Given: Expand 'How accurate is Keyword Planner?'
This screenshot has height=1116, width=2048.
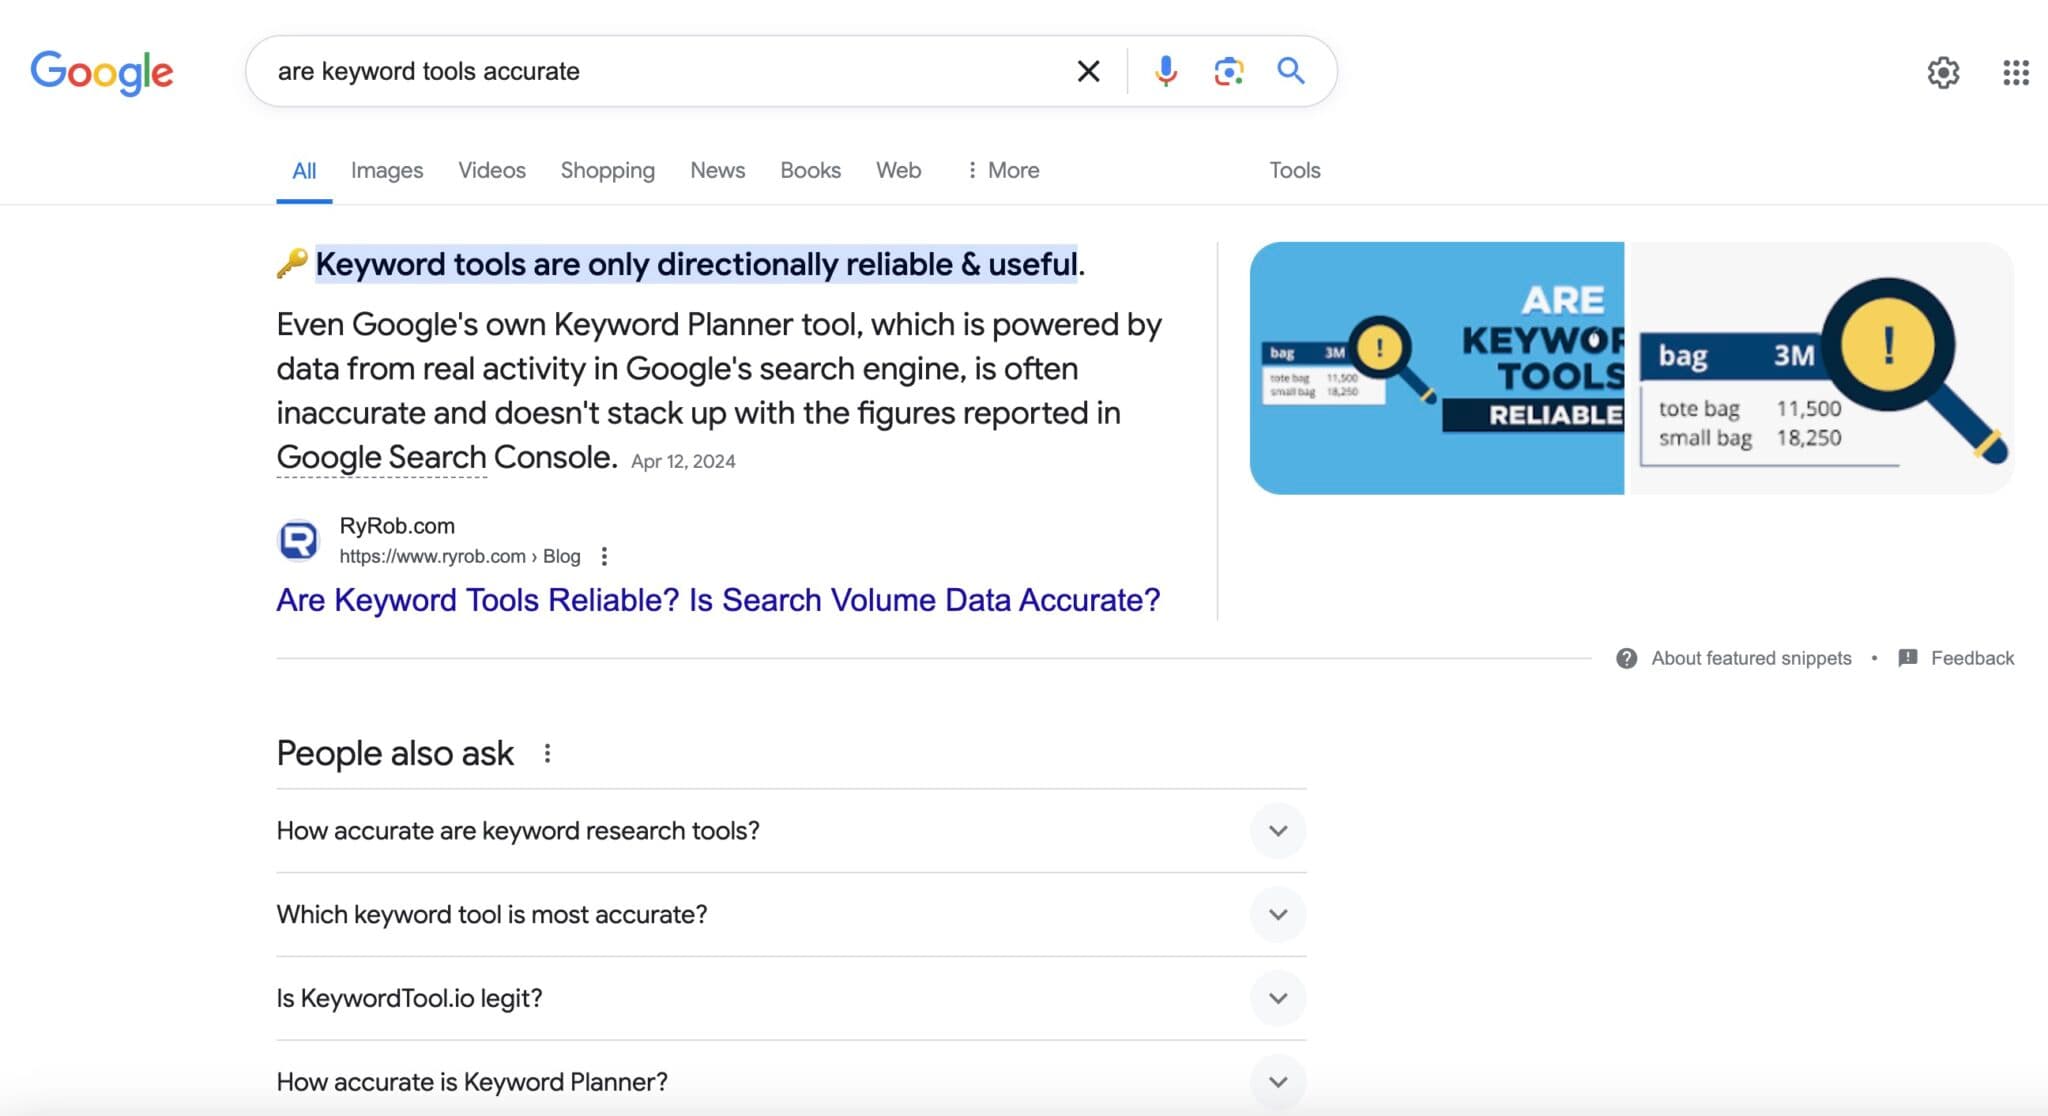Looking at the screenshot, I should point(1277,1081).
